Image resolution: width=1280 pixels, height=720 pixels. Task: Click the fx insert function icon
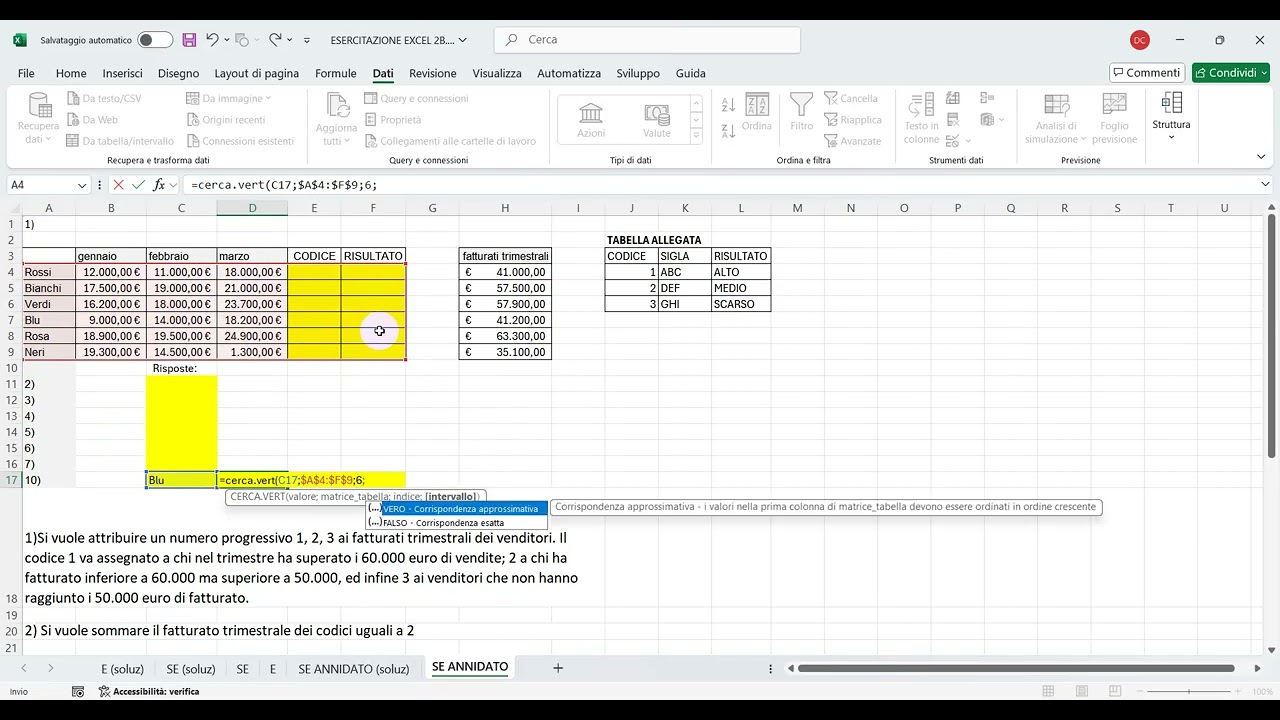[159, 185]
